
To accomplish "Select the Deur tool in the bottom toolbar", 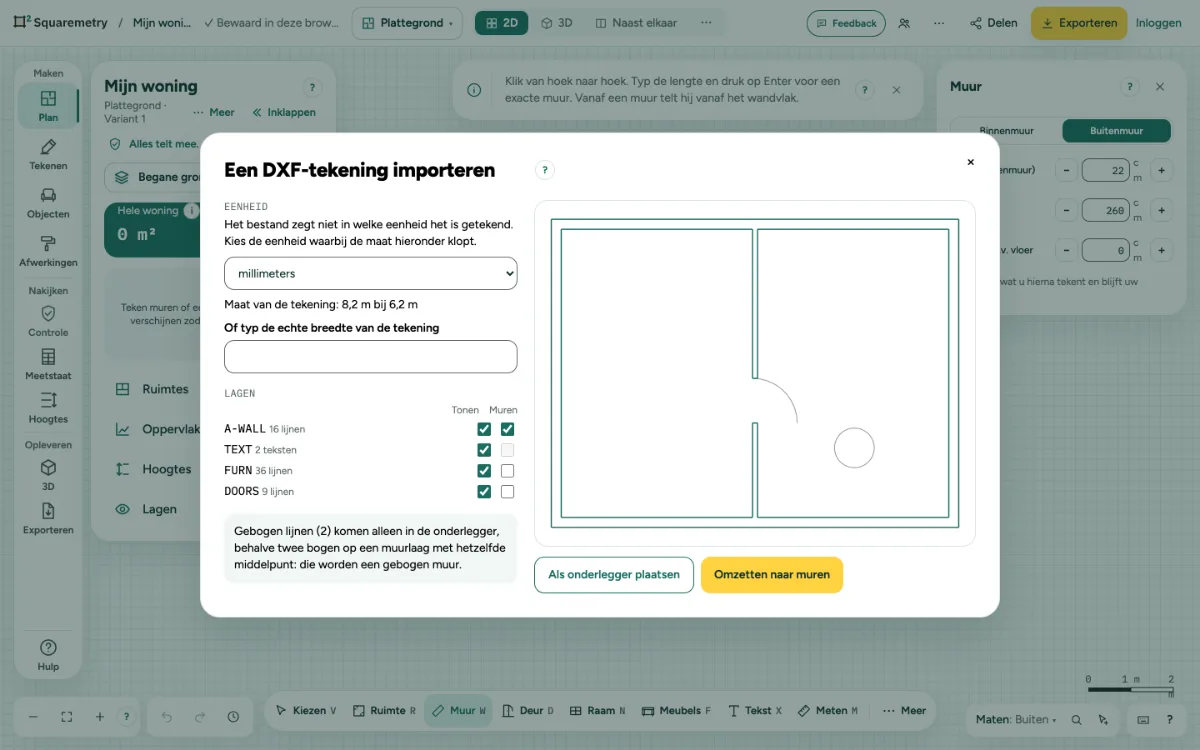I will tap(528, 711).
